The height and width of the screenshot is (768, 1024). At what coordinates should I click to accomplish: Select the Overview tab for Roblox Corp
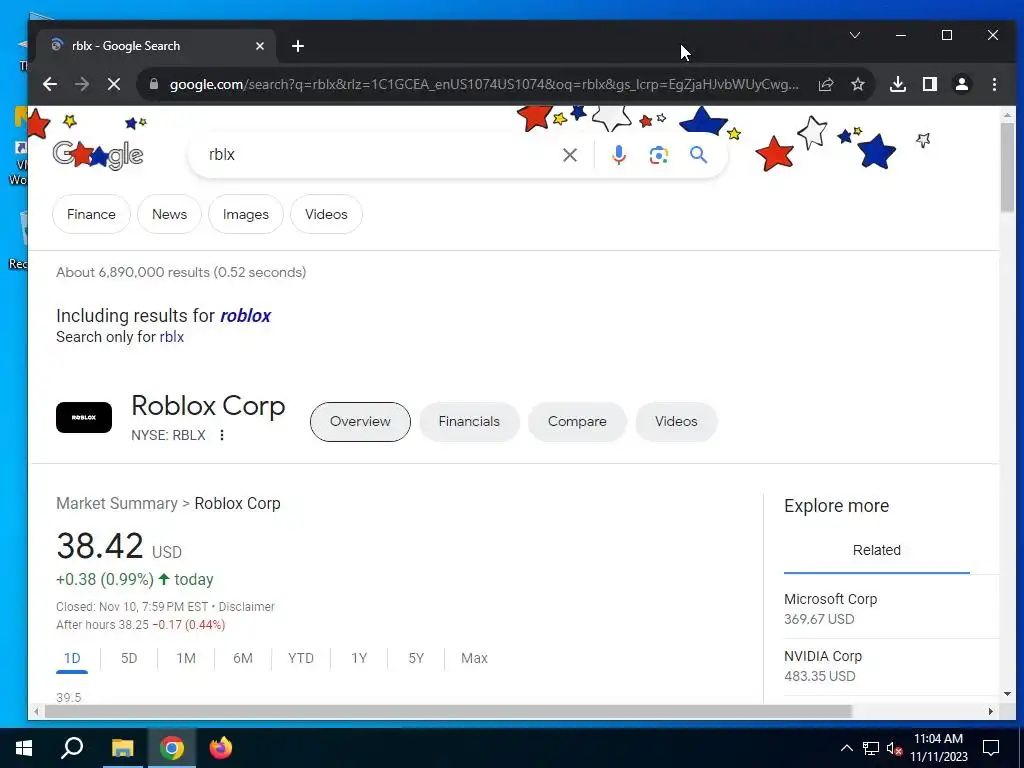[360, 422]
